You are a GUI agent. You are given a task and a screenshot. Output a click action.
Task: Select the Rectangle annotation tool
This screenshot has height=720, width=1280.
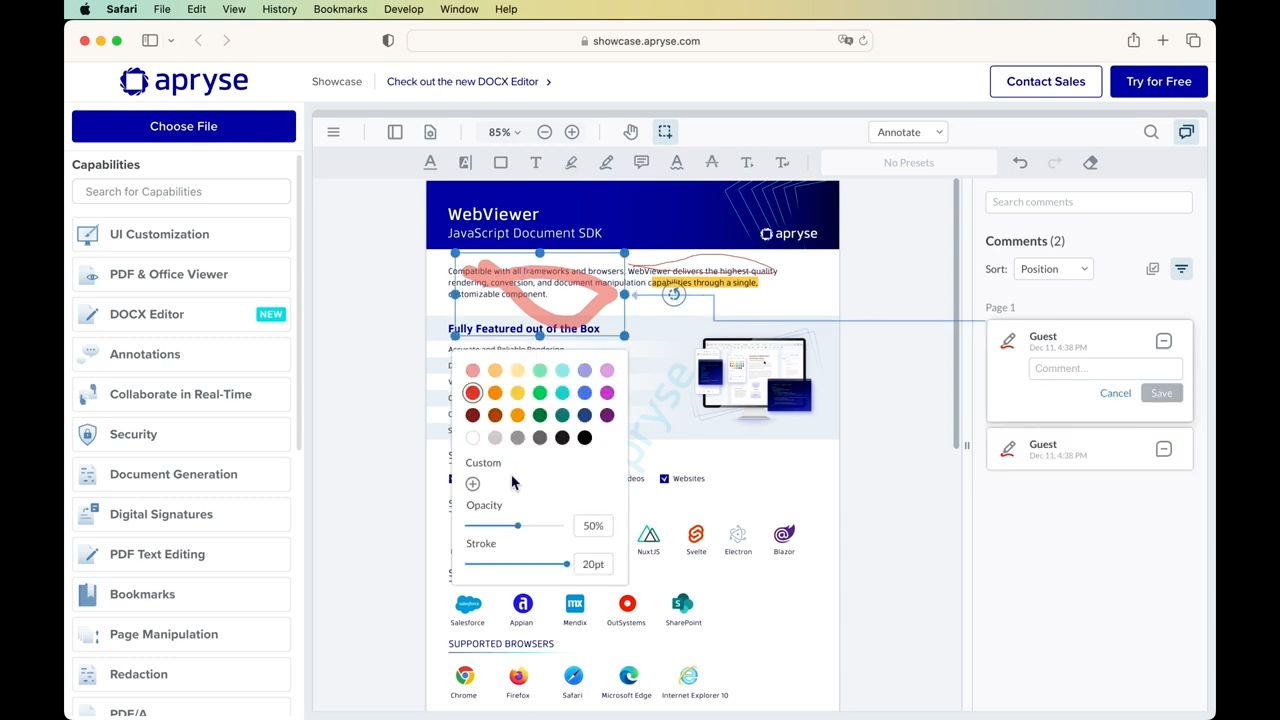[x=500, y=162]
